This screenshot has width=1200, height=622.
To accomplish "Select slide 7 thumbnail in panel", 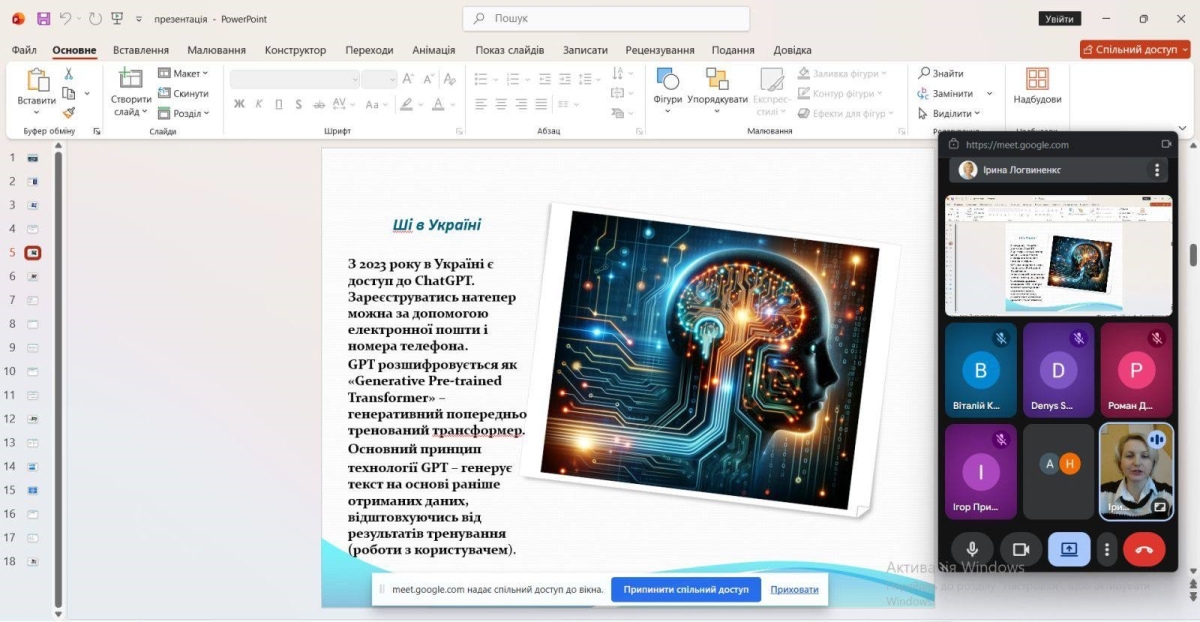I will 32,300.
